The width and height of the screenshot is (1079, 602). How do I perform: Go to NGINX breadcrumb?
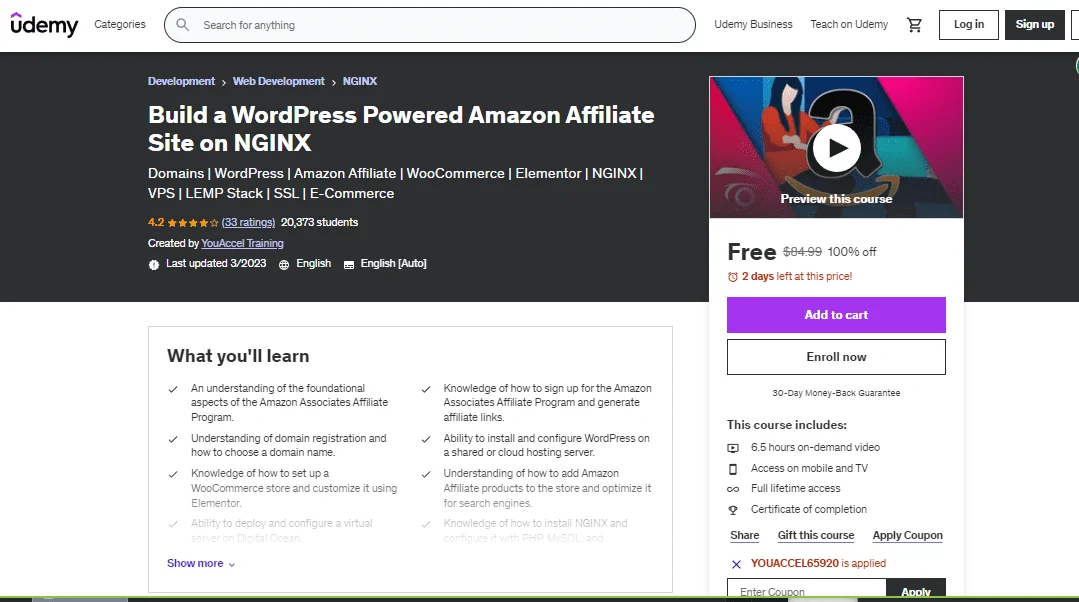(x=359, y=81)
